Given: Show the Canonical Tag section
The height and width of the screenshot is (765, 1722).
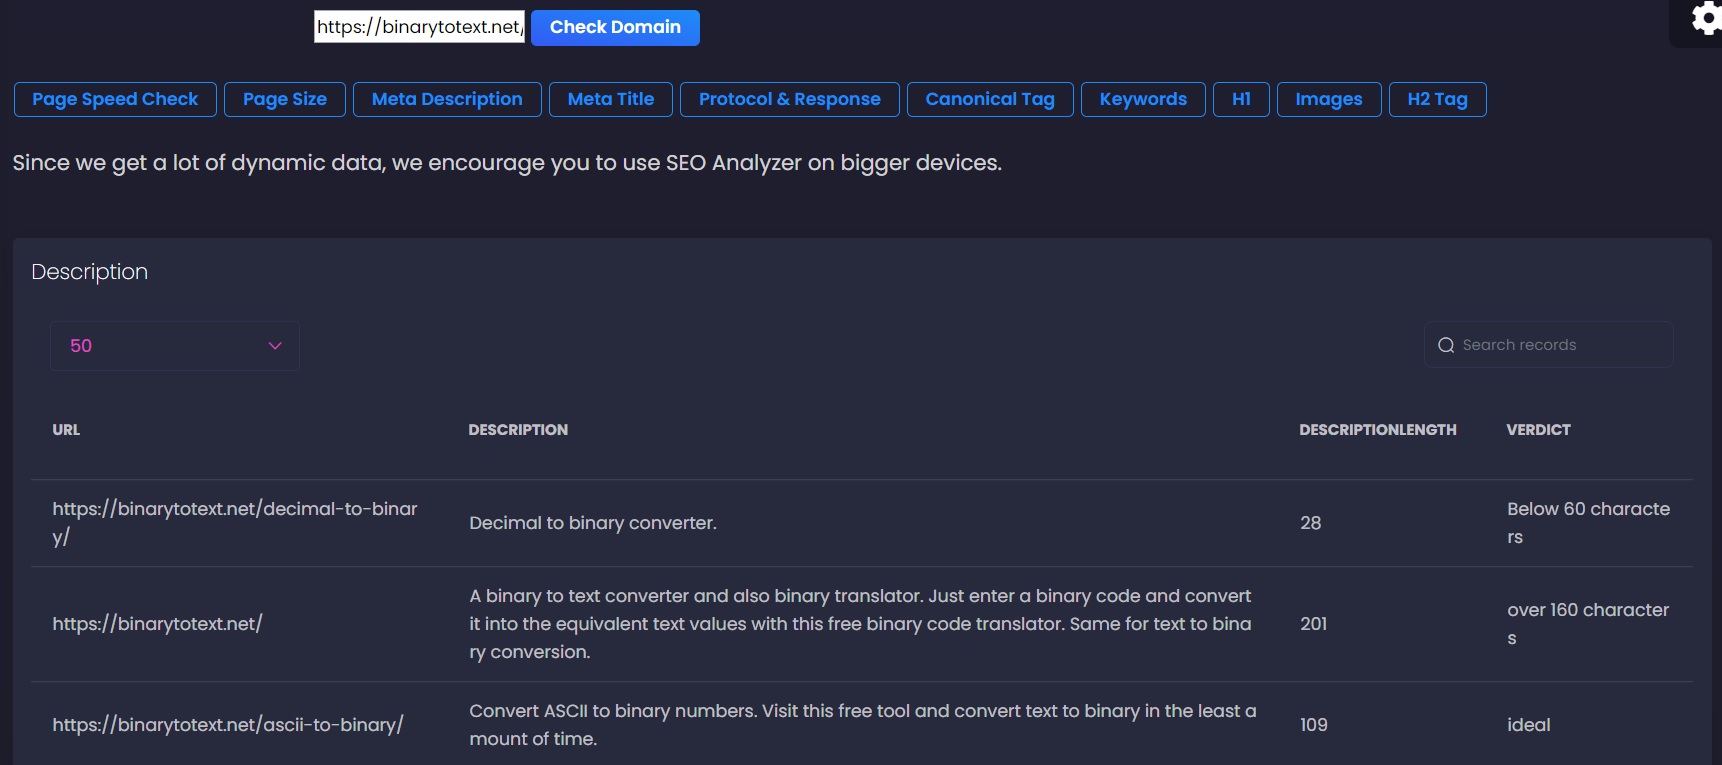Looking at the screenshot, I should (990, 99).
